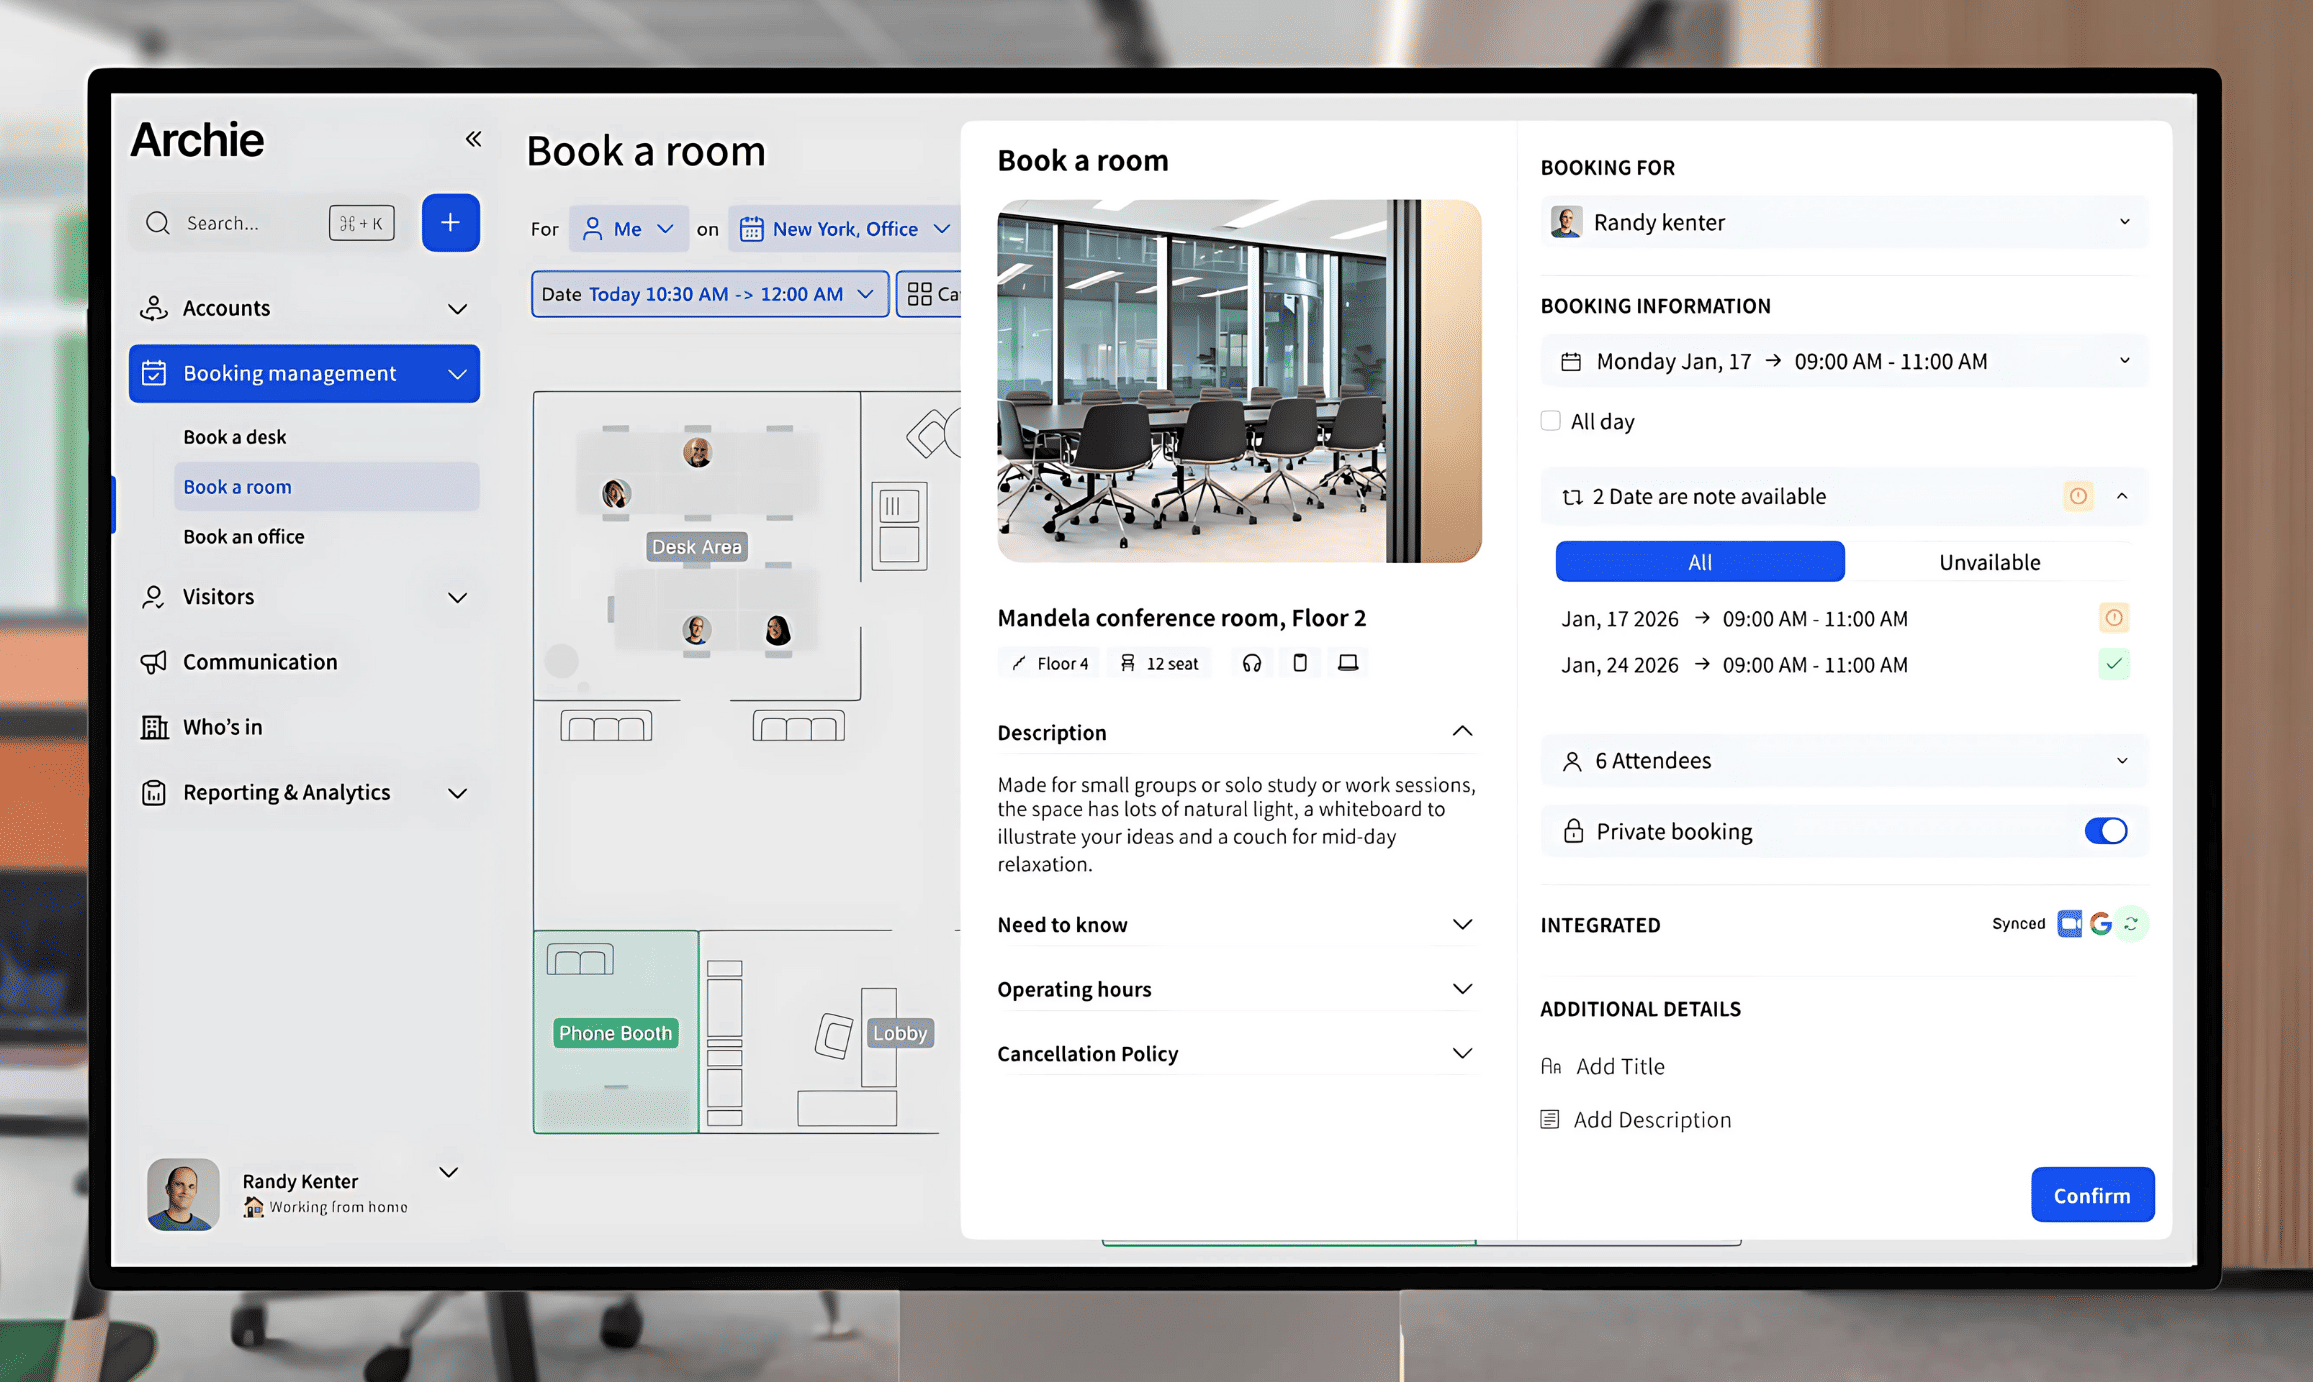This screenshot has width=2313, height=1382.
Task: Click the blue plus add button
Action: pos(450,222)
